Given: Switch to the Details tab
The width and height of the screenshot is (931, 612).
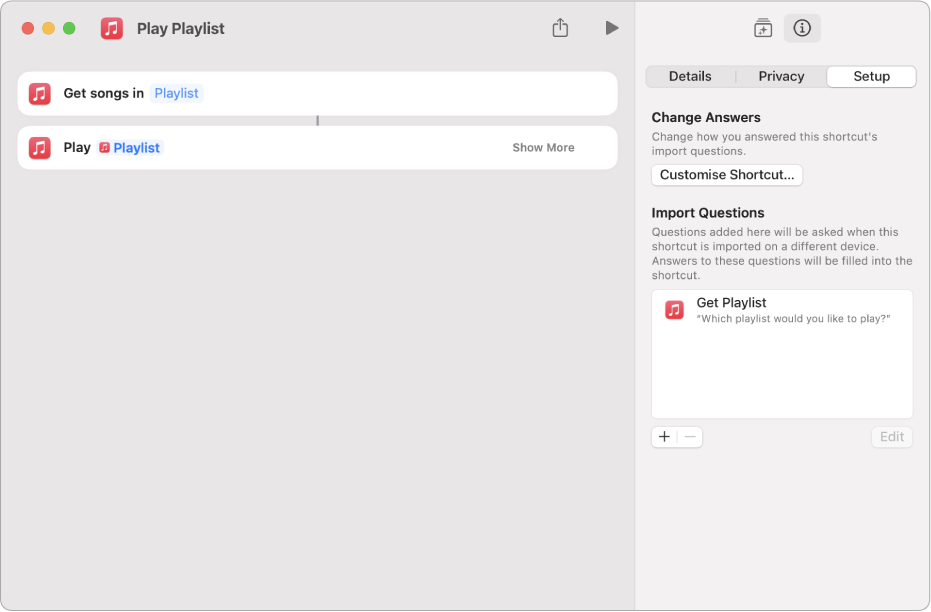Looking at the screenshot, I should point(690,77).
